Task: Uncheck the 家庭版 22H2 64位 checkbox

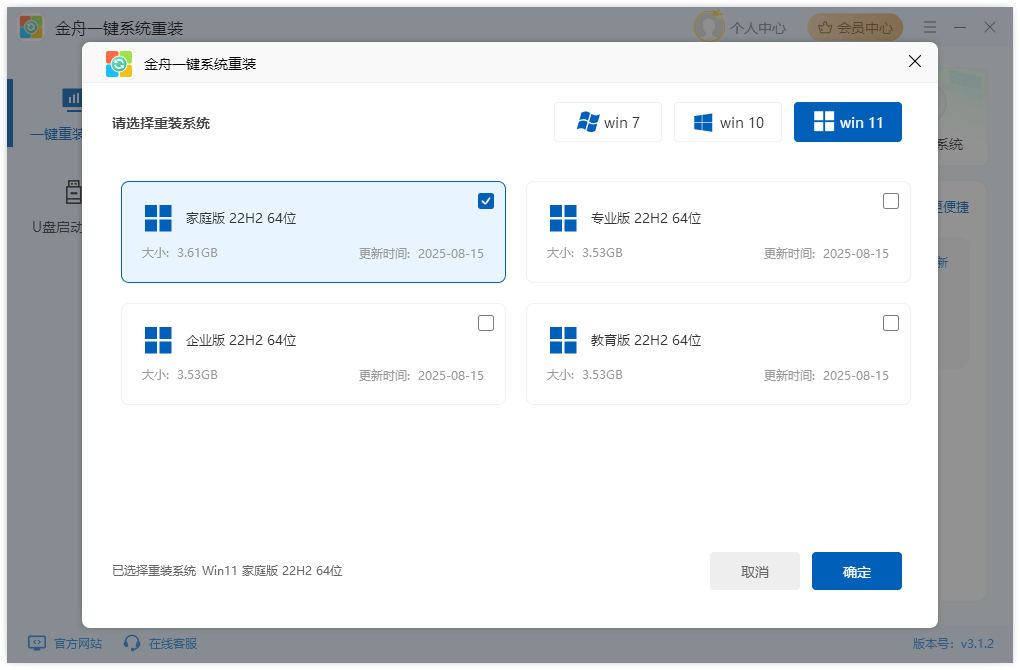Action: tap(486, 201)
